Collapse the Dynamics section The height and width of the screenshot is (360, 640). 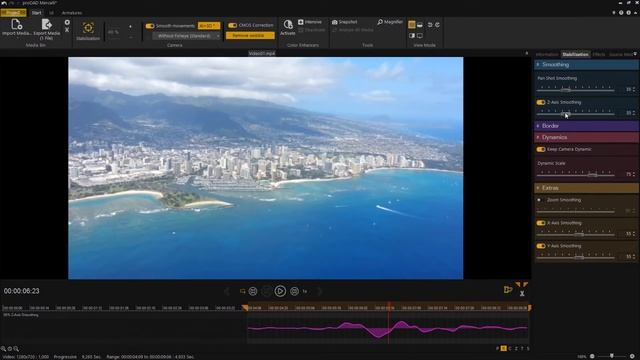click(587, 137)
